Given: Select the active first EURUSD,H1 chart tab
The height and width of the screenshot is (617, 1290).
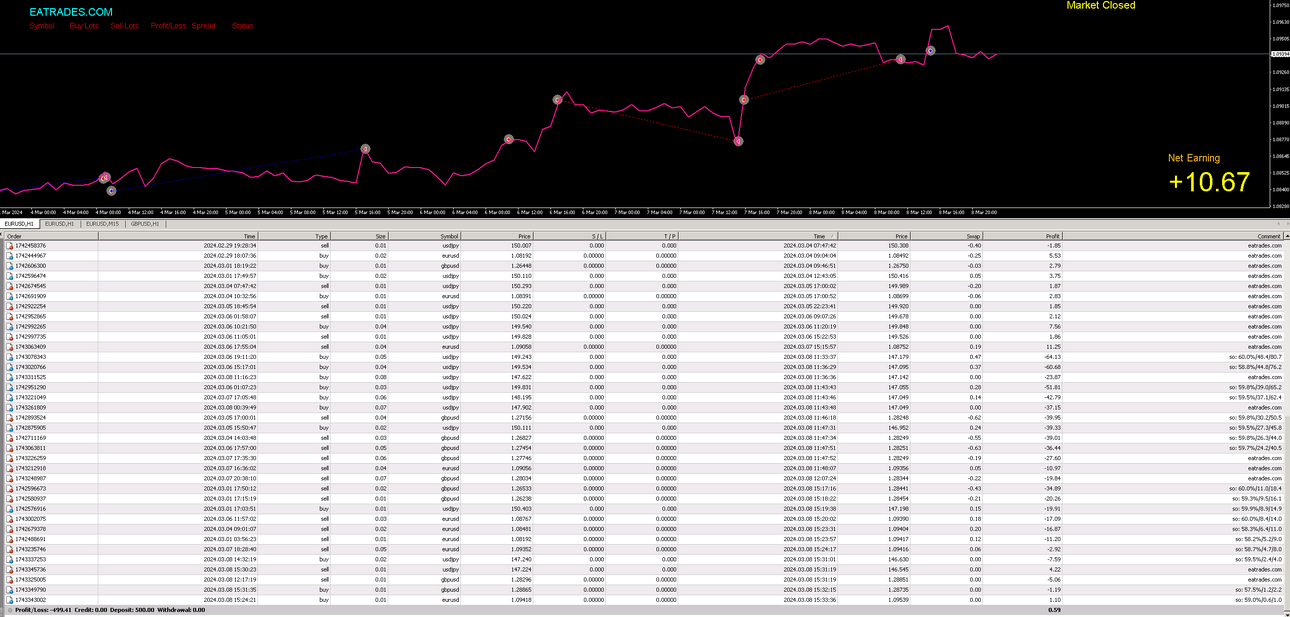Looking at the screenshot, I should point(21,224).
